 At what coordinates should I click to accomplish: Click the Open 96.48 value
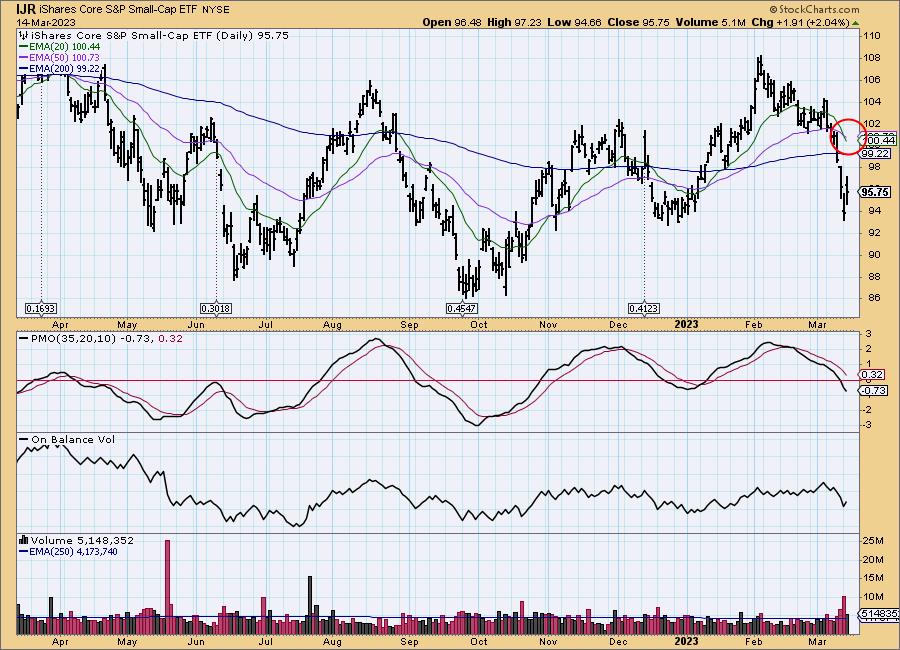point(452,22)
